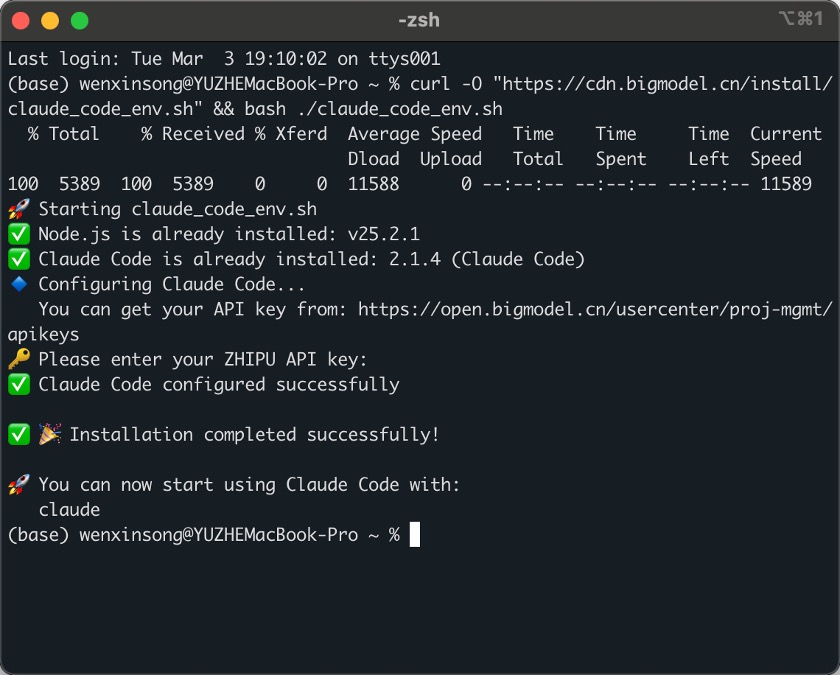Image resolution: width=840 pixels, height=676 pixels.
Task: Click the rocket emoji before "You can now start"
Action: (x=18, y=484)
